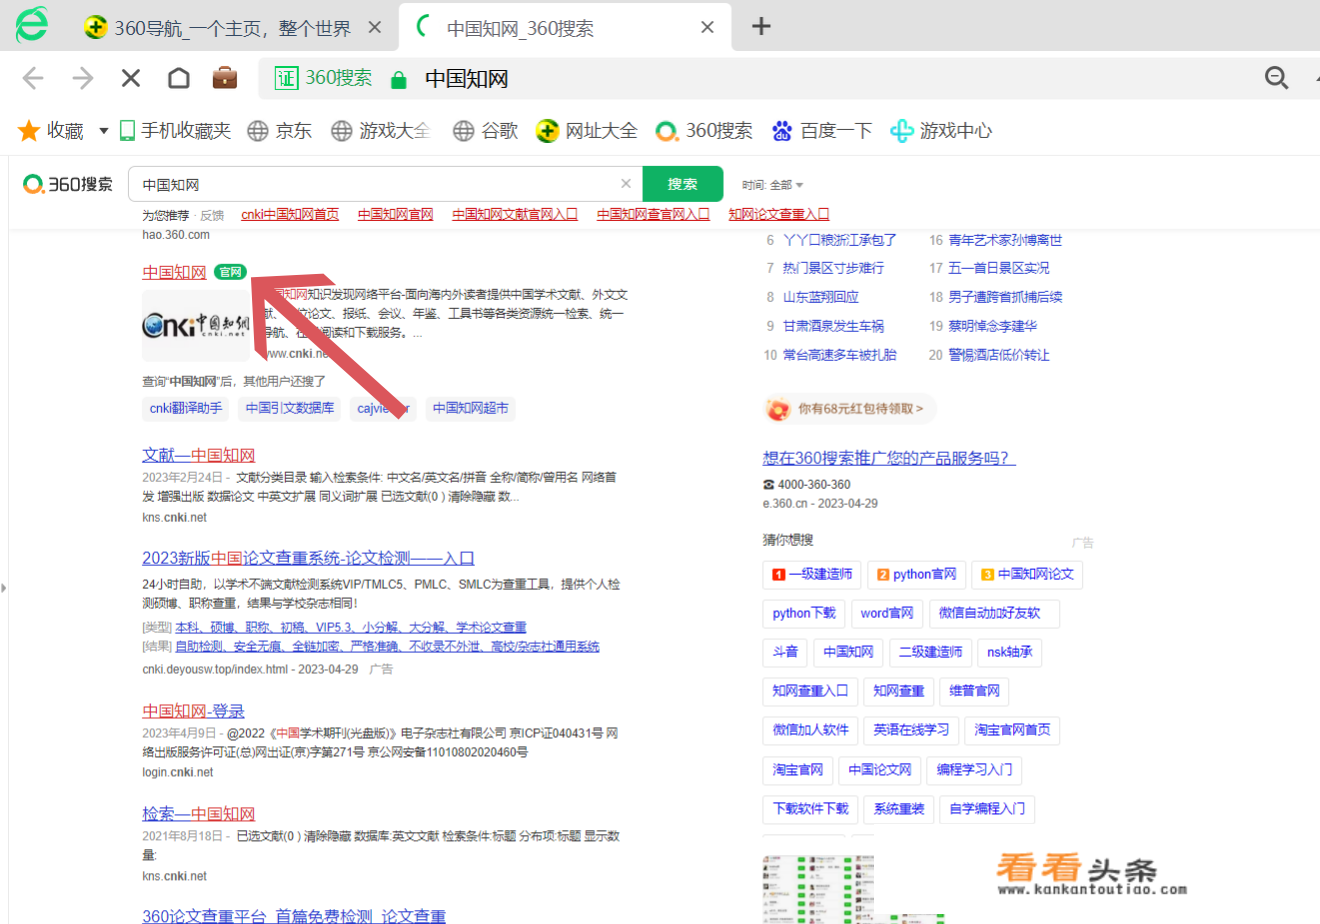Viewport: 1320px width, 924px height.
Task: Select suggested search 系统重装
Action: (x=899, y=808)
